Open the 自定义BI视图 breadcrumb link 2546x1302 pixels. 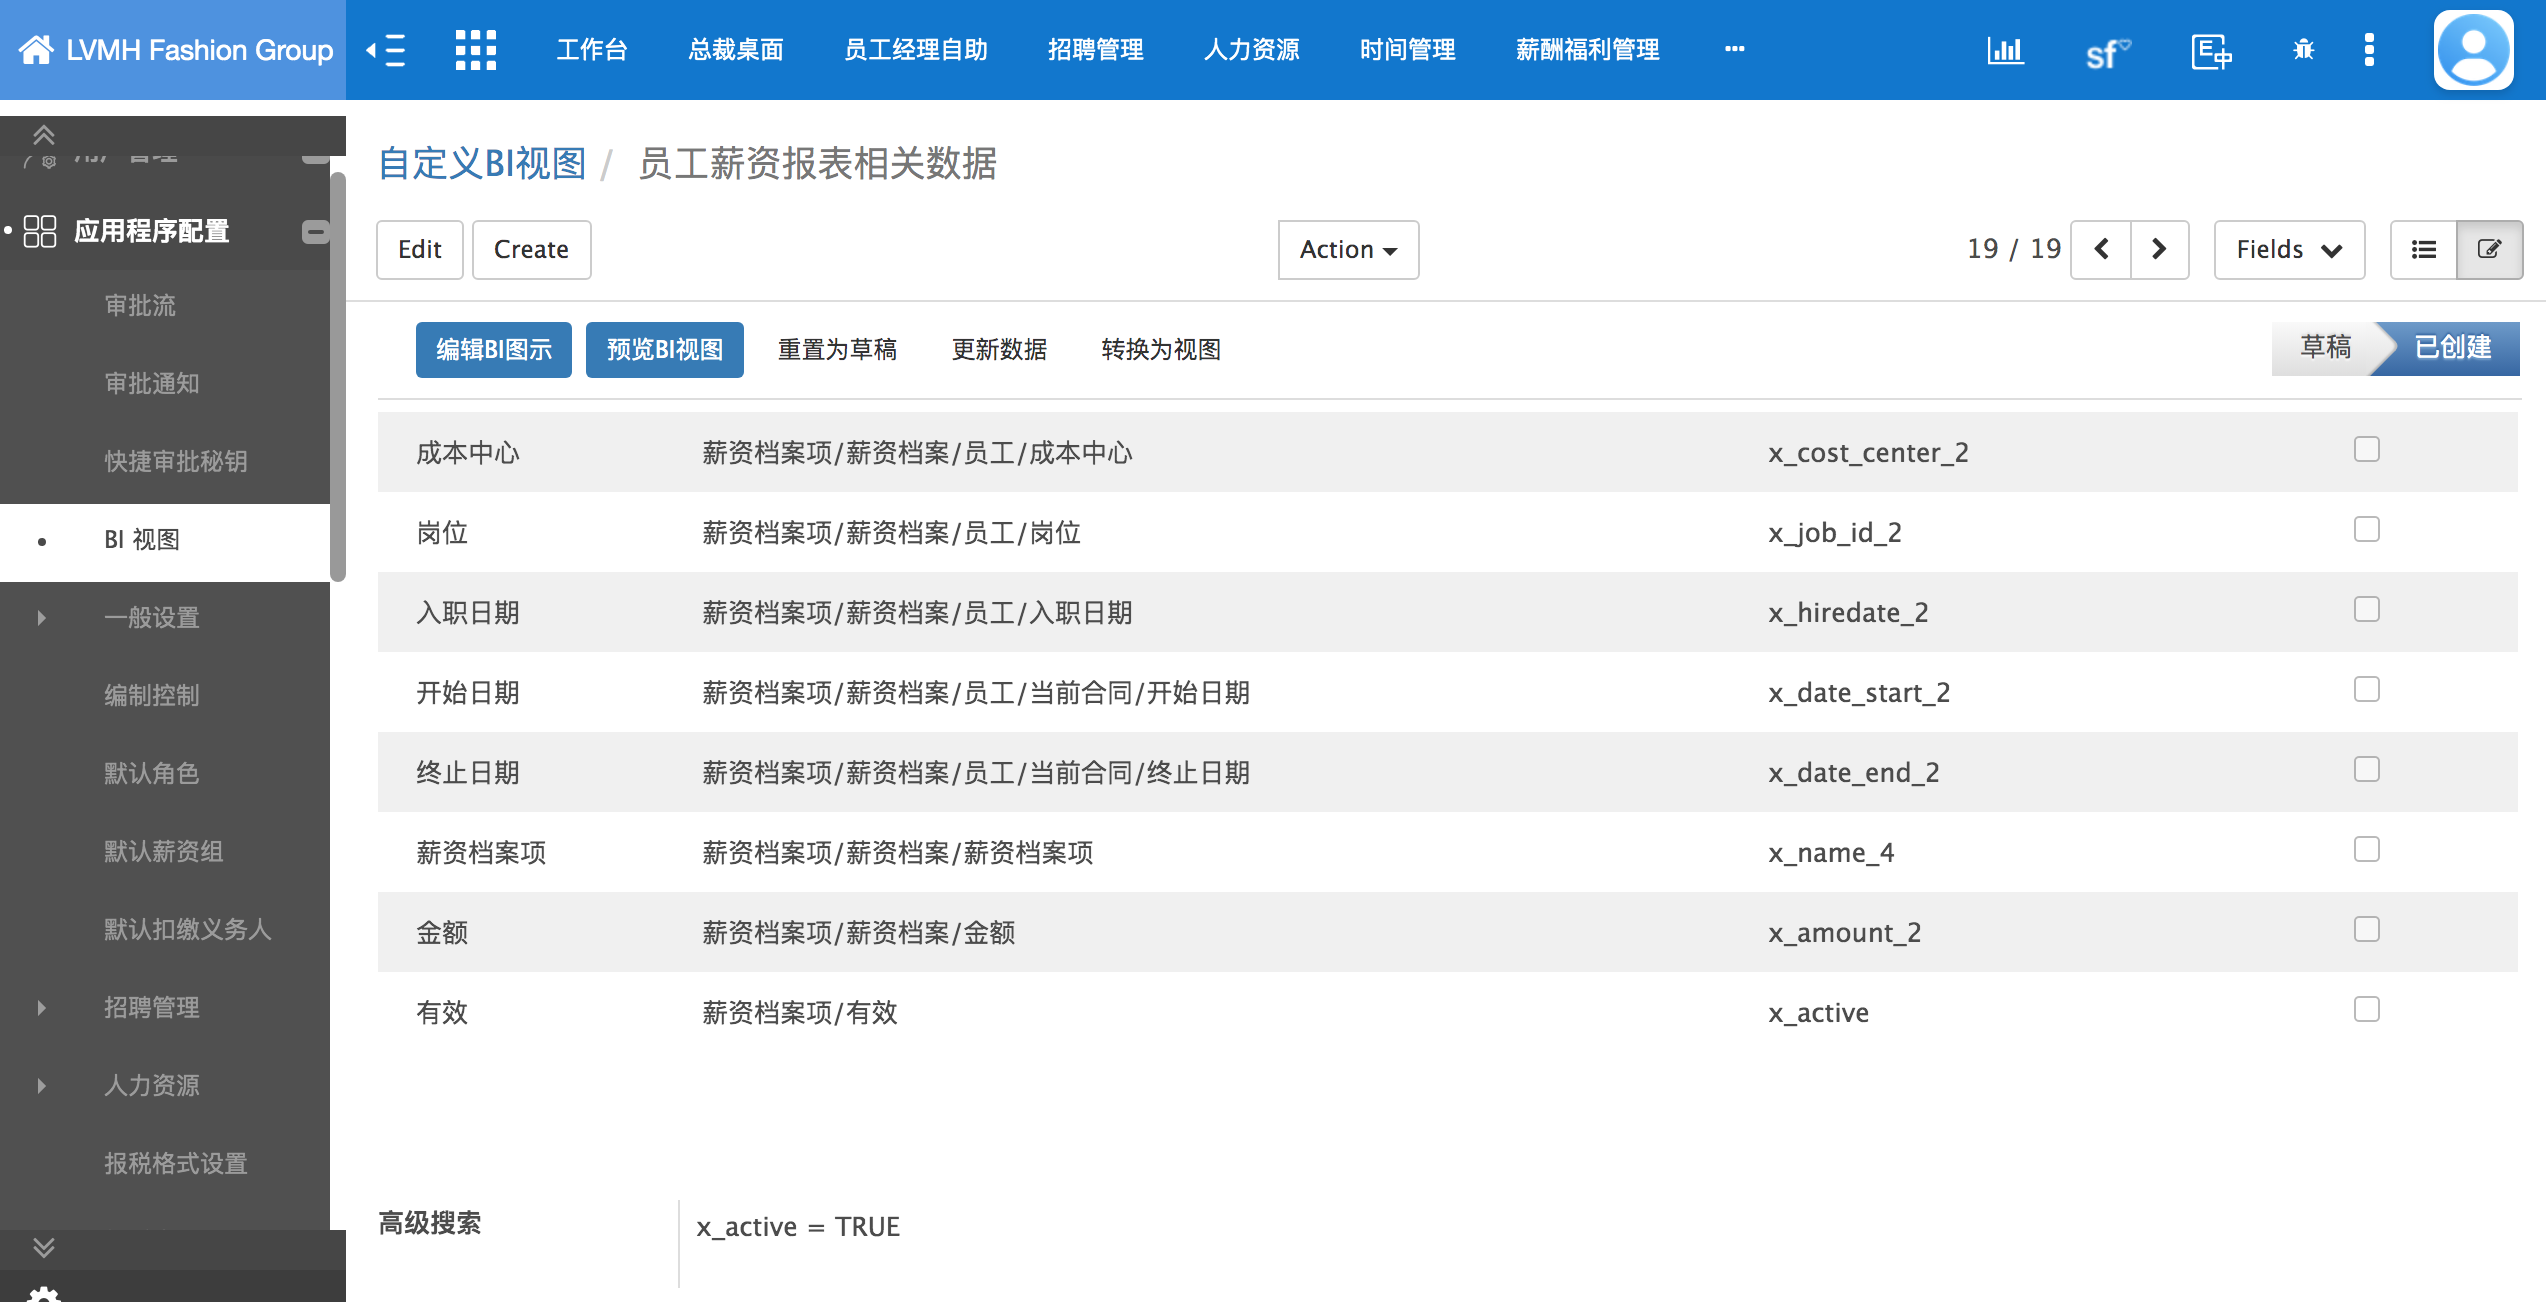tap(481, 164)
